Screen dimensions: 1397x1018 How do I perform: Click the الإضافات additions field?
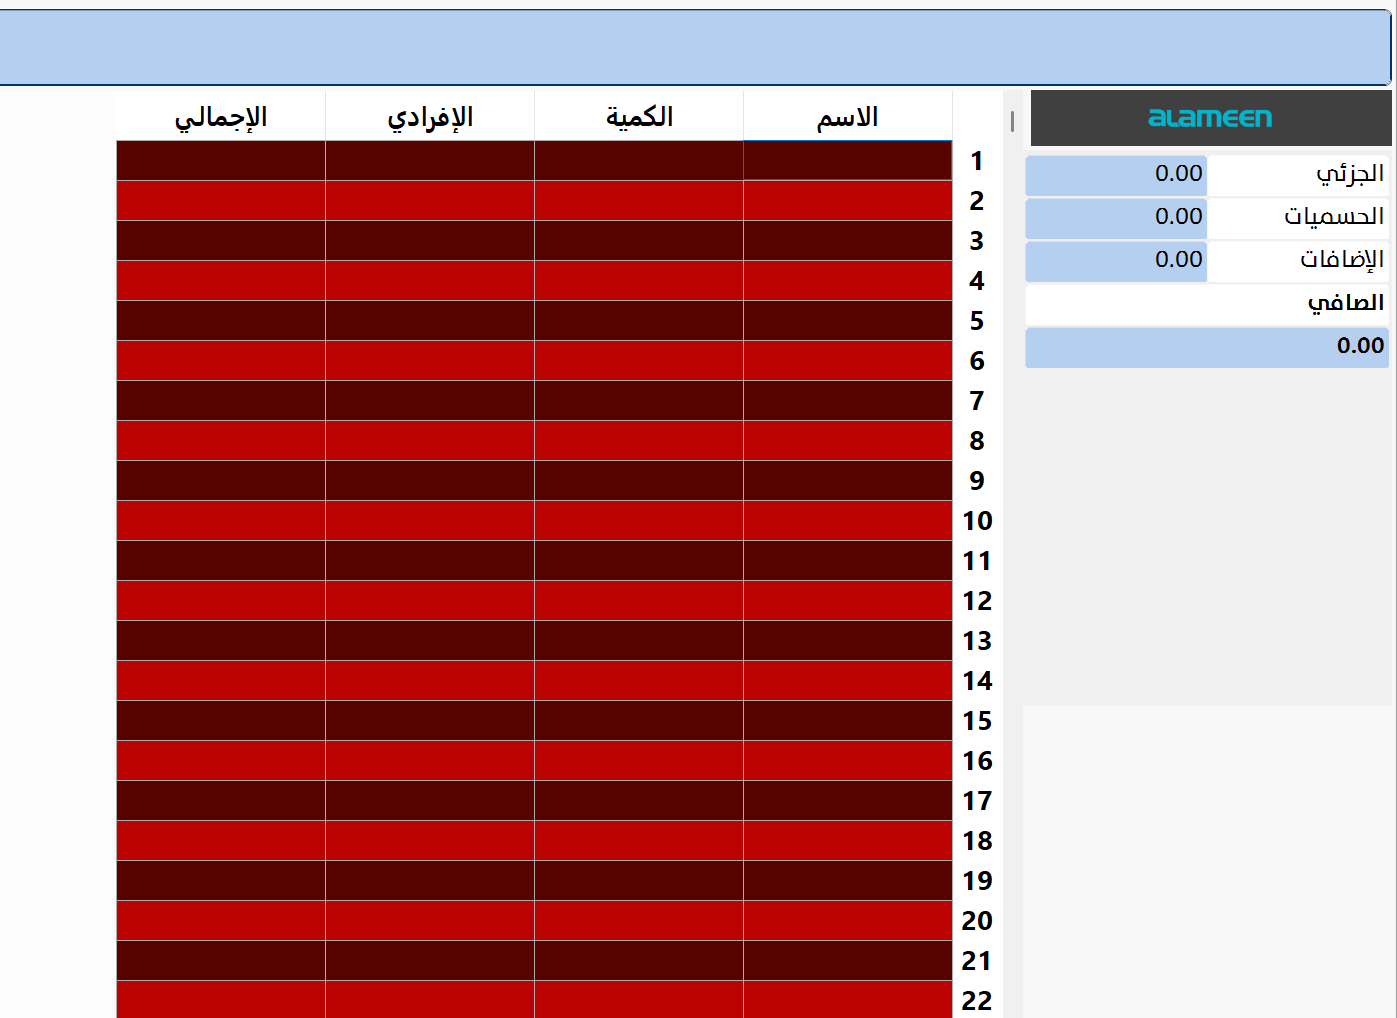[x=1115, y=261]
